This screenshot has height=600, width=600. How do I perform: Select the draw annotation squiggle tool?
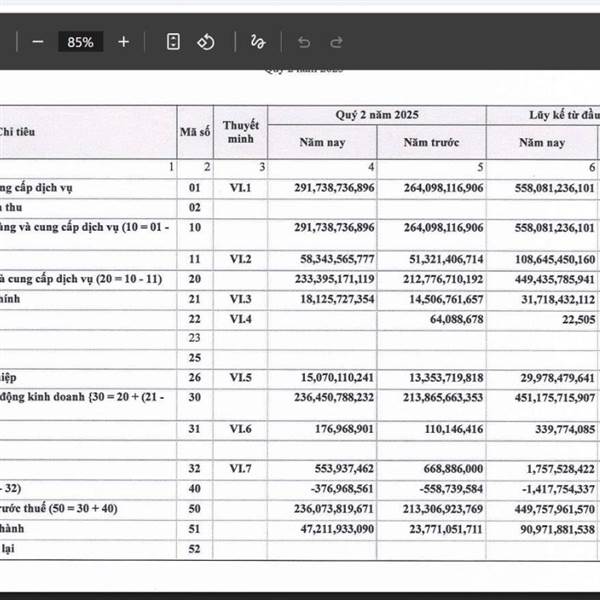[258, 42]
